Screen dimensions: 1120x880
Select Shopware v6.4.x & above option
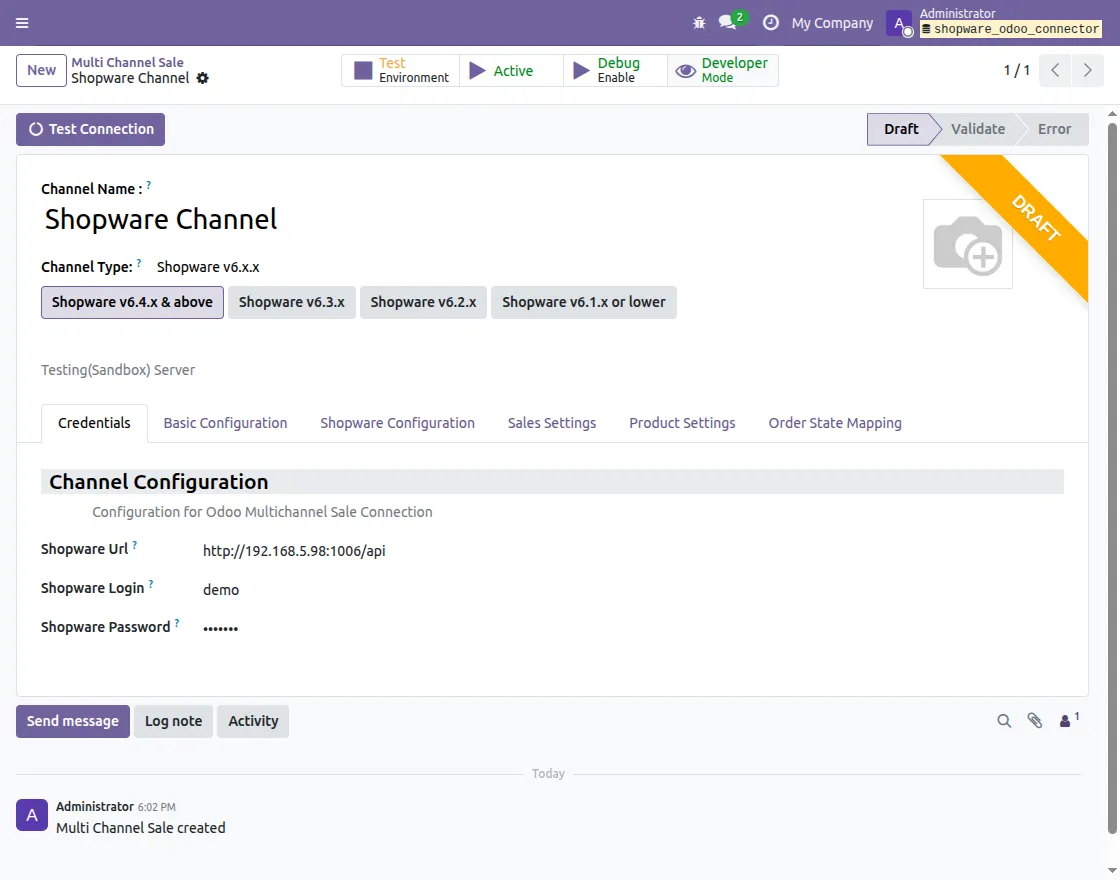(132, 302)
